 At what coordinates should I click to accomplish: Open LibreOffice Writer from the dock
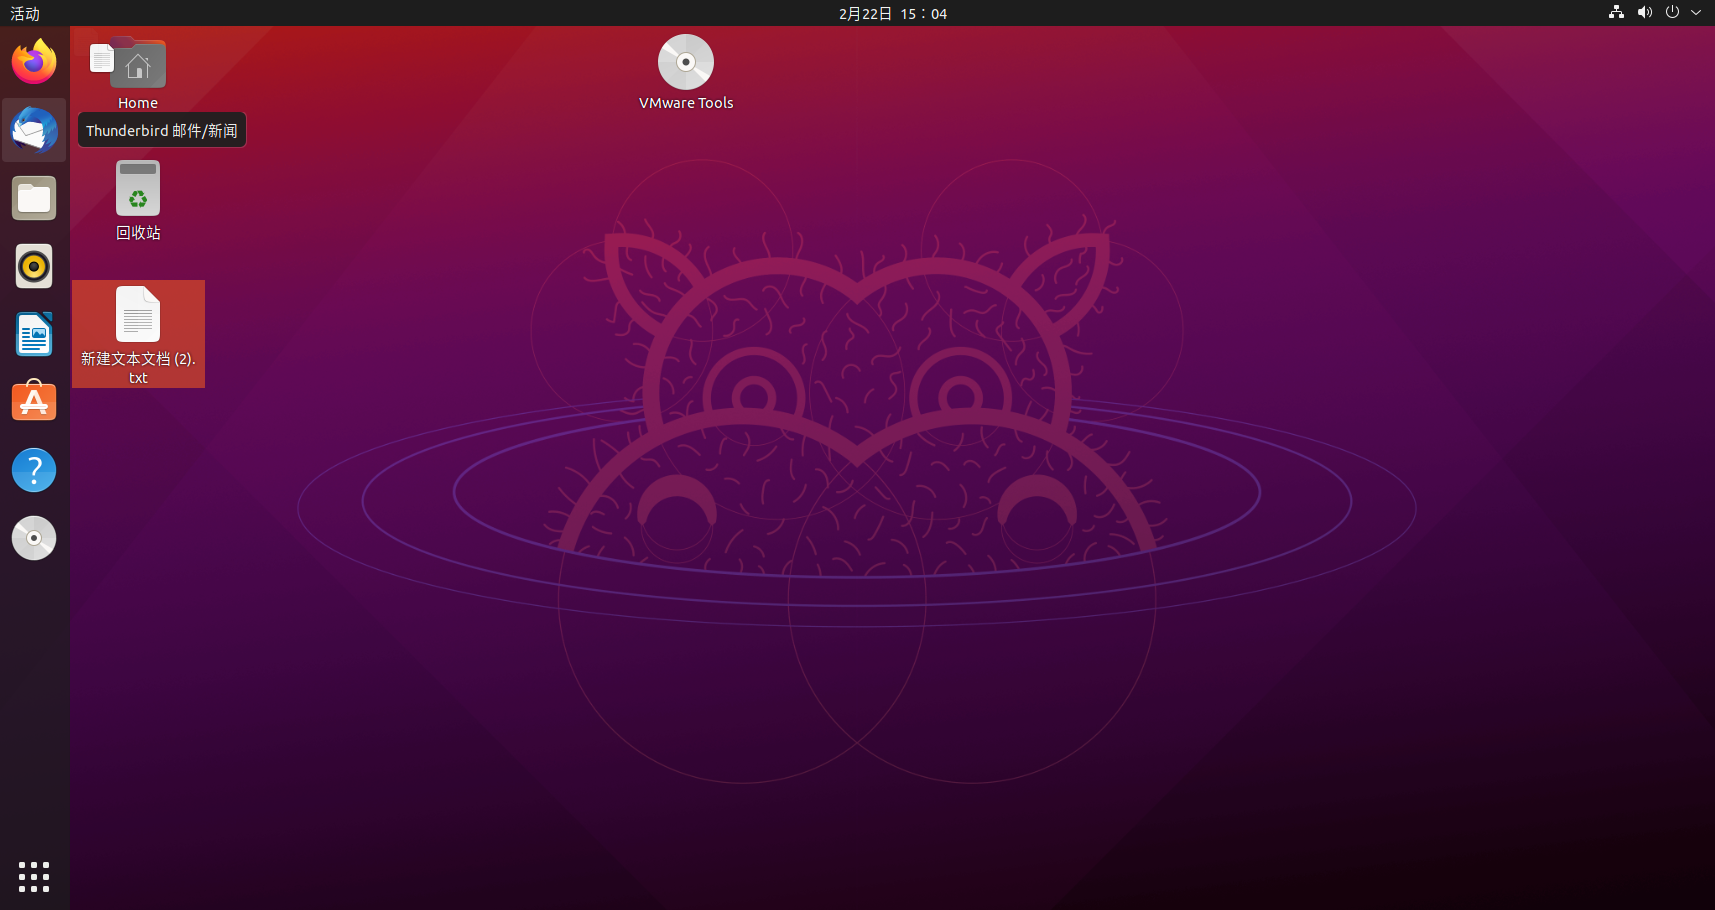click(x=34, y=334)
